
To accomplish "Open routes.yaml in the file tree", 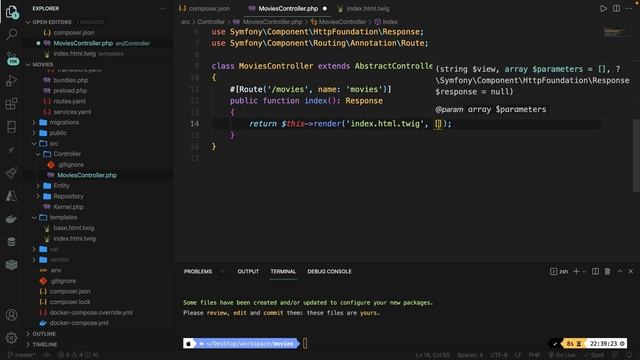I will pyautogui.click(x=69, y=101).
